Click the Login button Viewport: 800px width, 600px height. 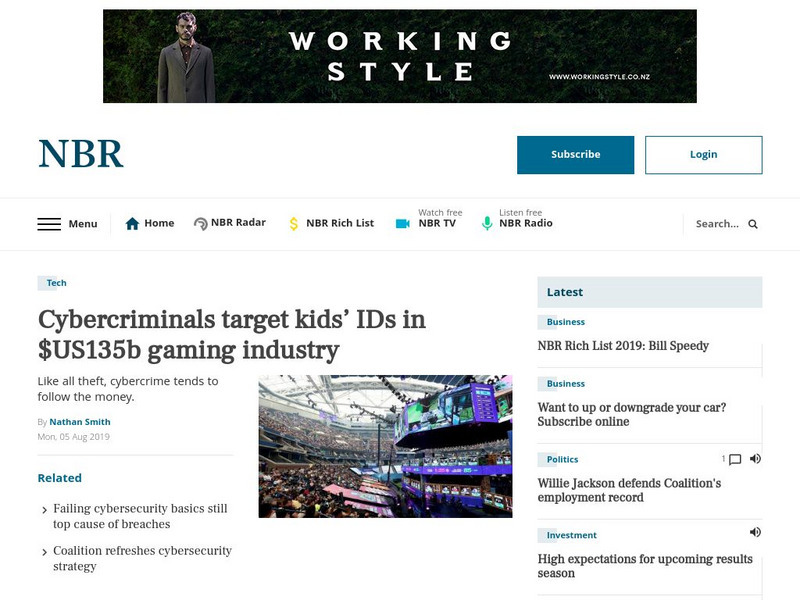point(703,155)
